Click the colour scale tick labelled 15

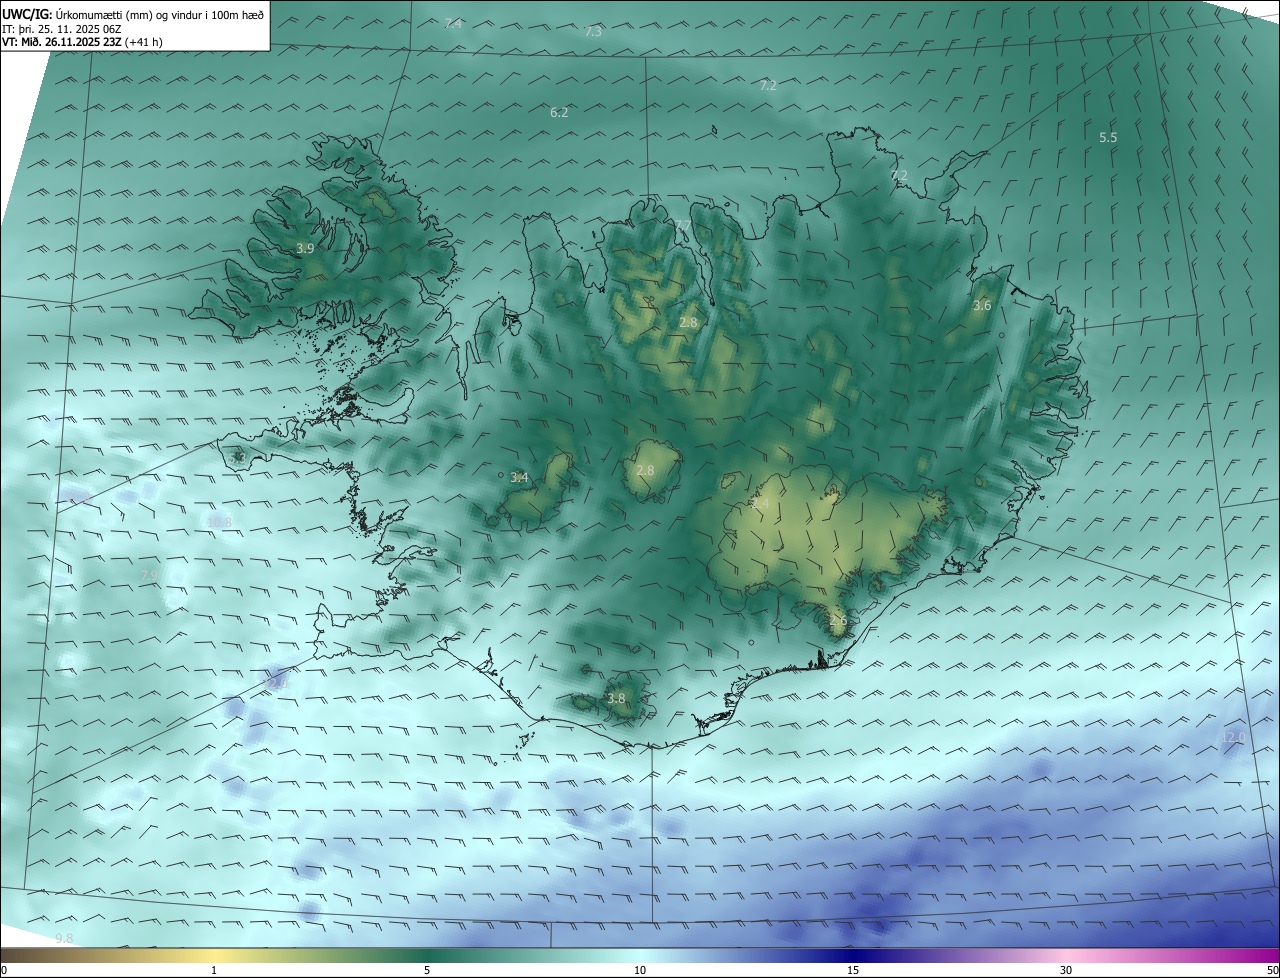pos(853,970)
